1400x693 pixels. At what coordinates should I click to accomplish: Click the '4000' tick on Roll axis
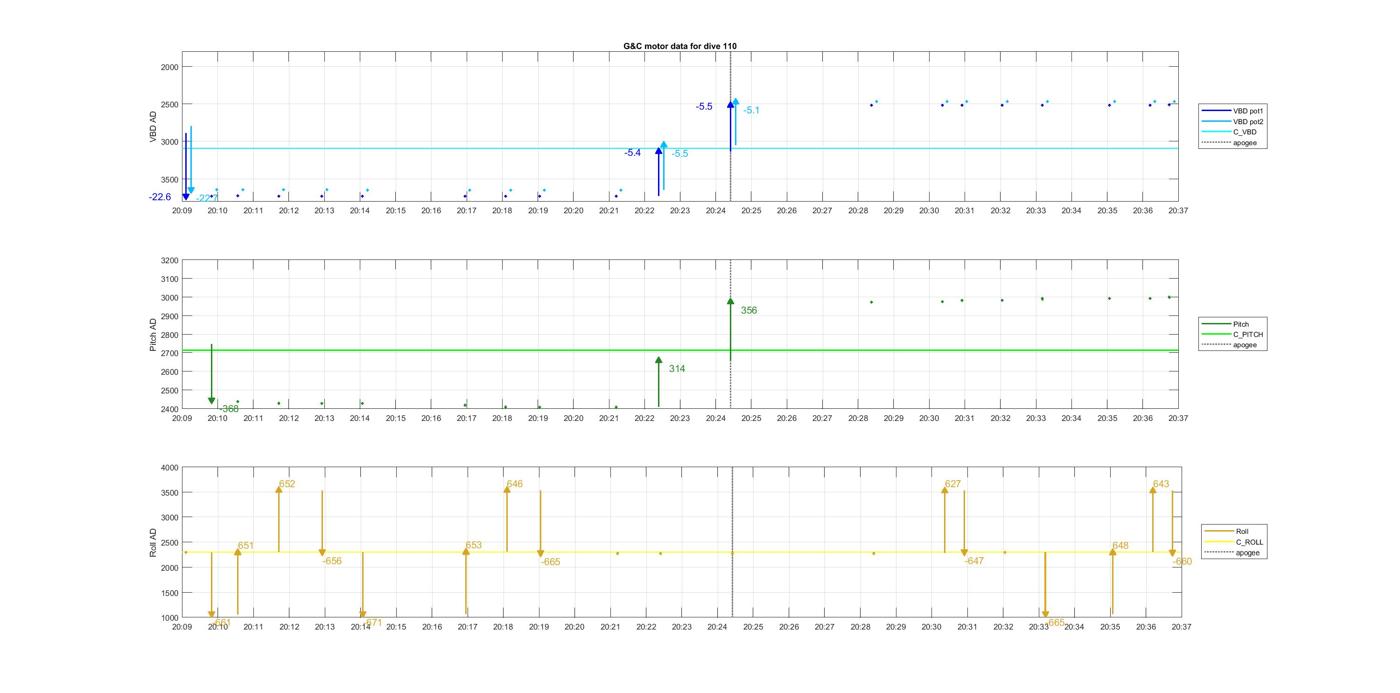tap(169, 468)
